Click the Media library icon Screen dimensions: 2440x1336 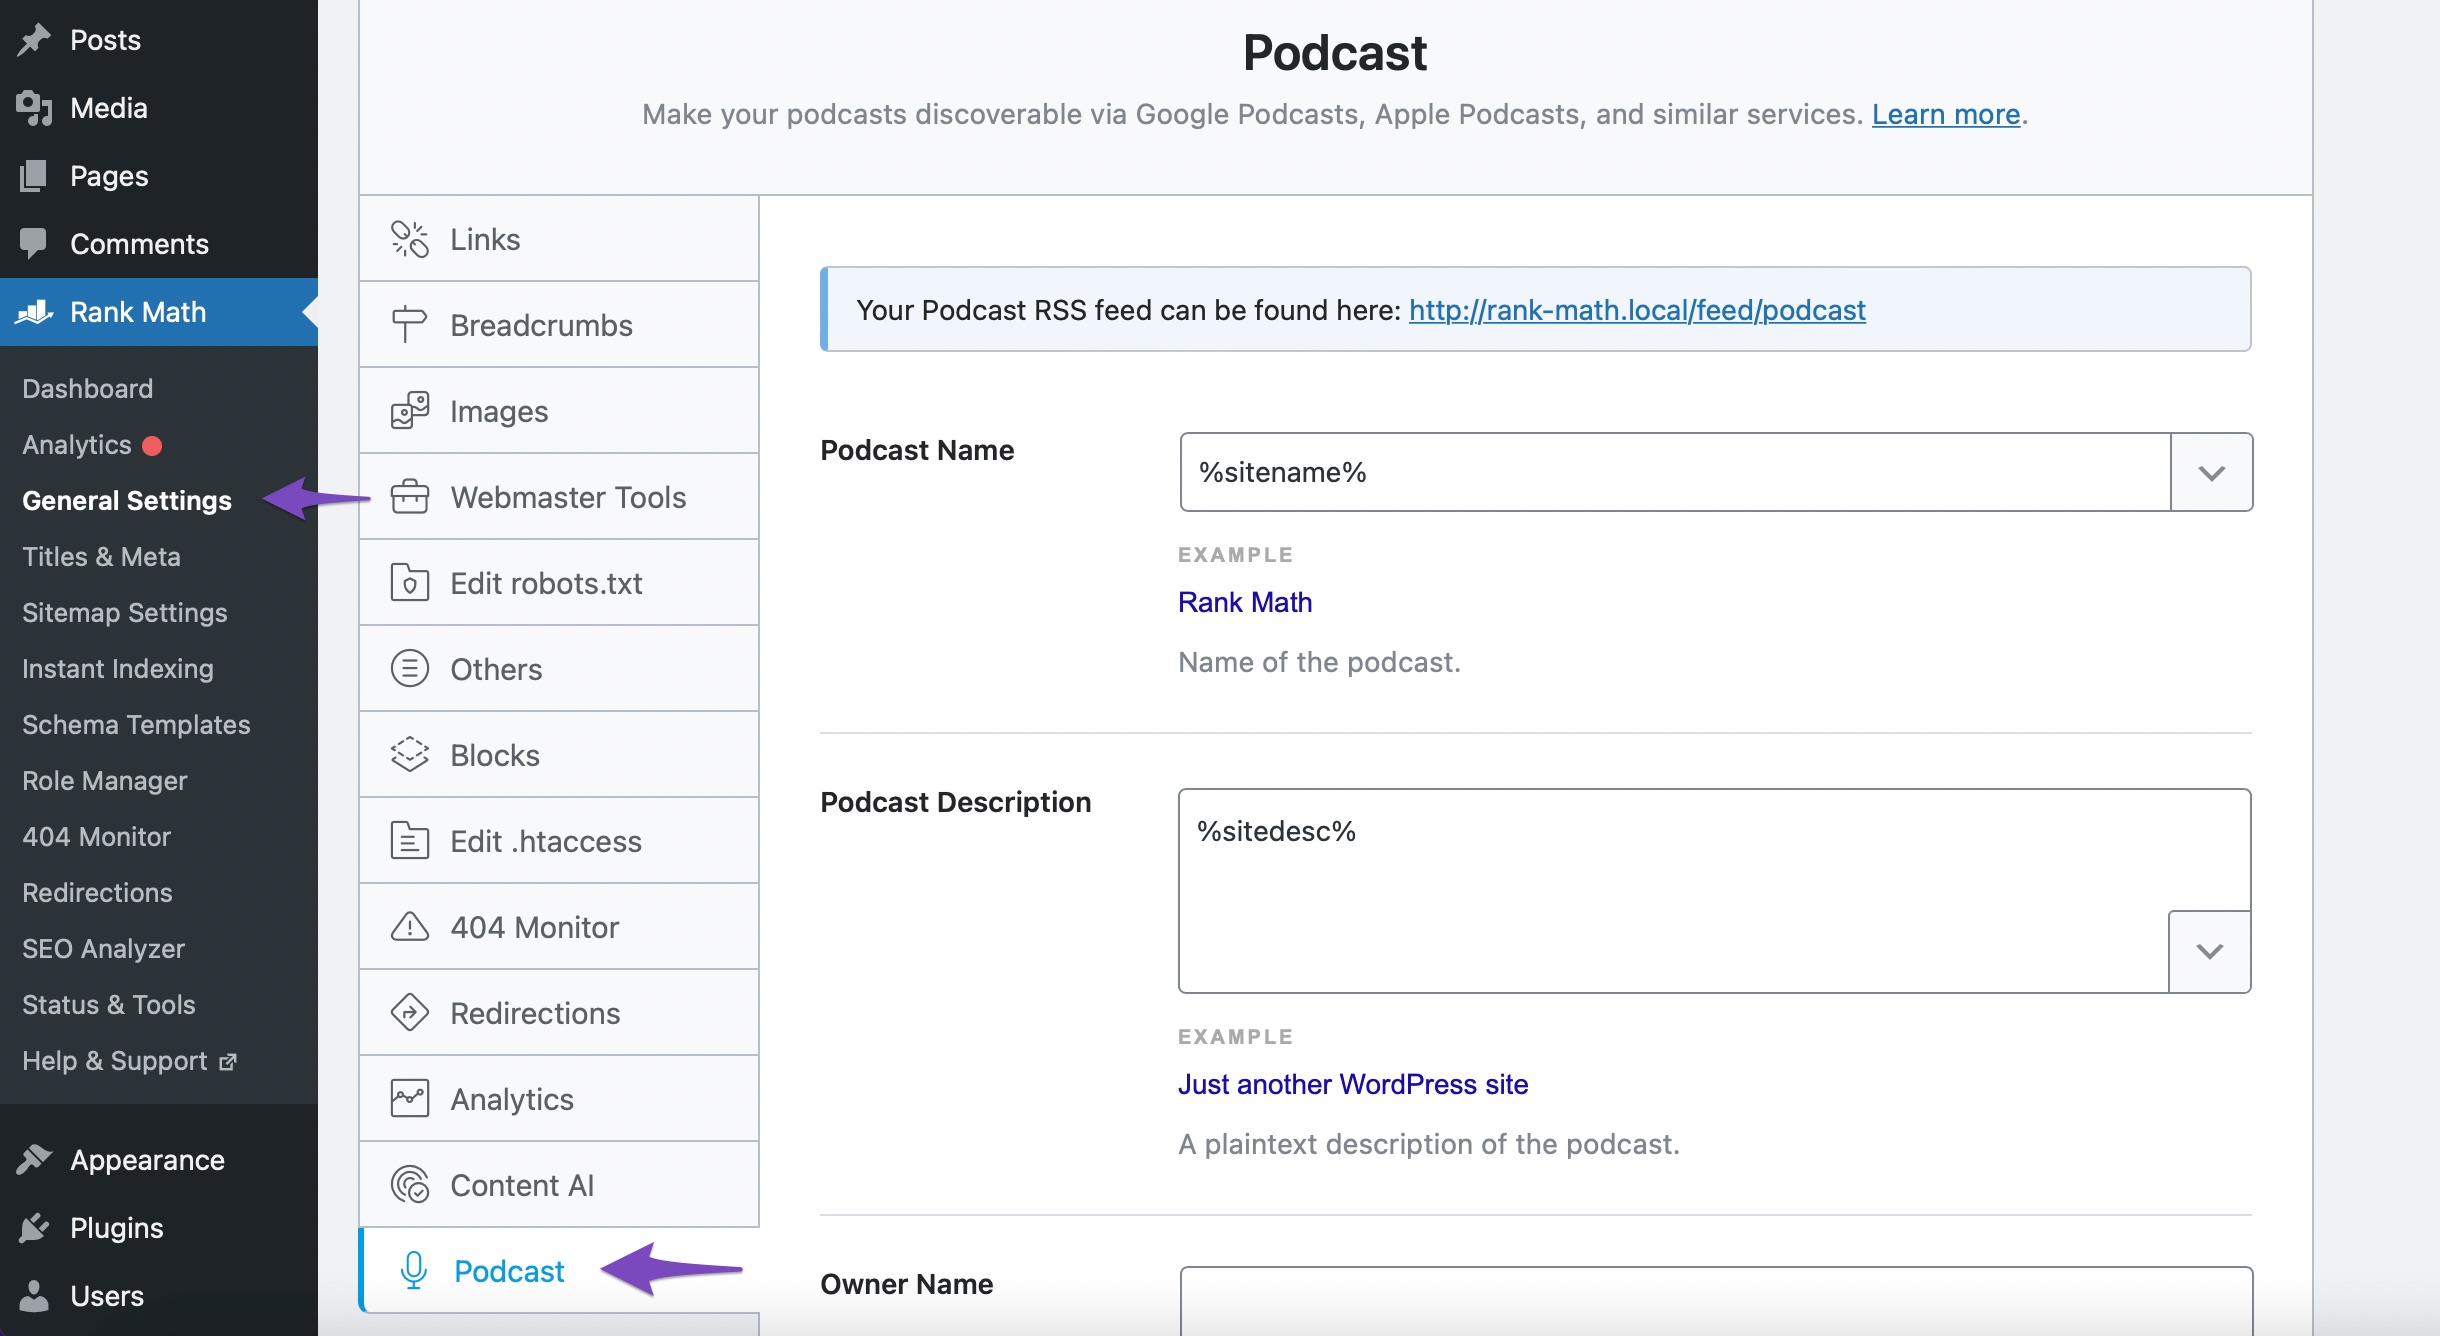click(34, 108)
